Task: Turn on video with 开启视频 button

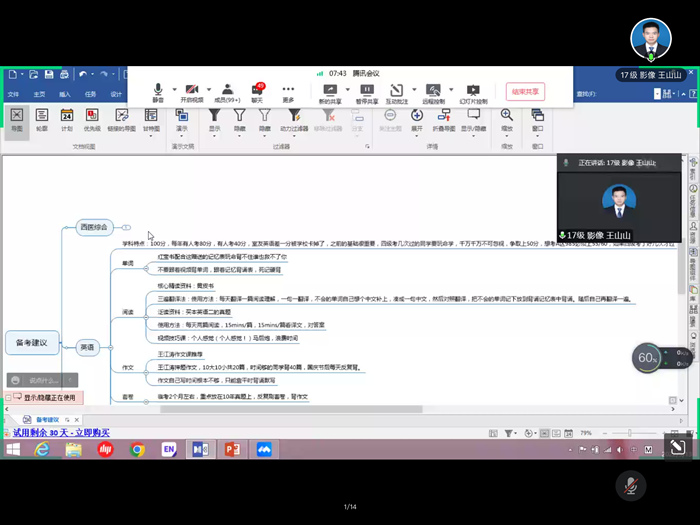Action: click(191, 89)
